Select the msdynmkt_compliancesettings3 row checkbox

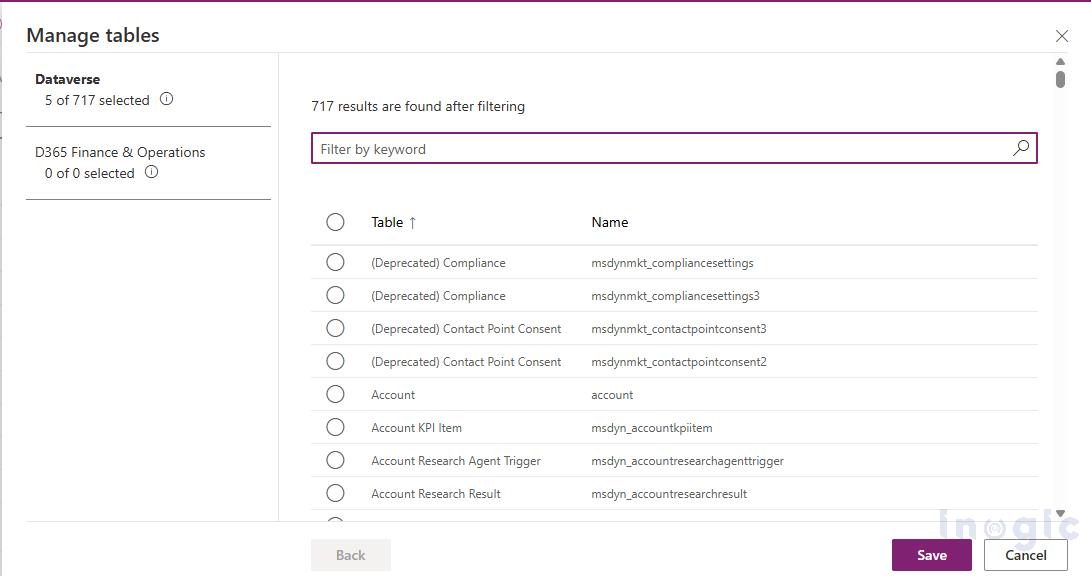tap(335, 295)
